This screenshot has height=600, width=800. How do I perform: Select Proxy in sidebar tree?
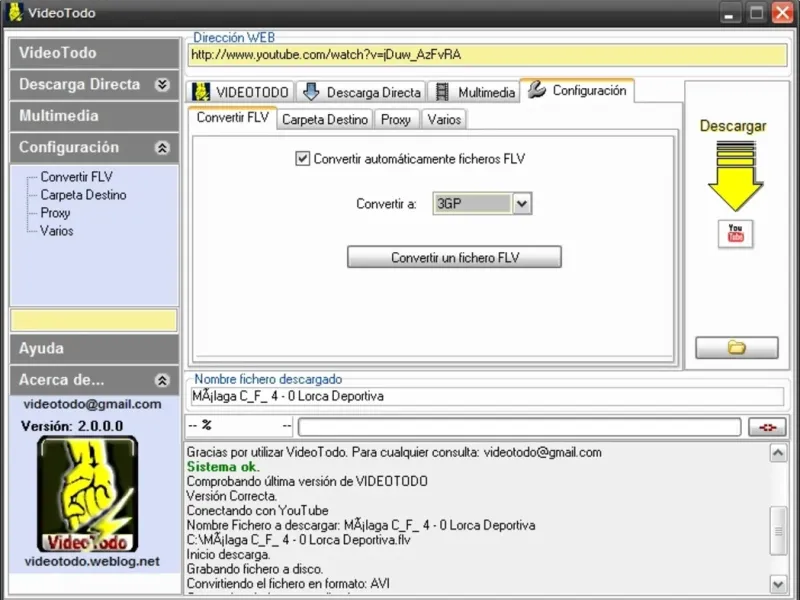pyautogui.click(x=55, y=213)
